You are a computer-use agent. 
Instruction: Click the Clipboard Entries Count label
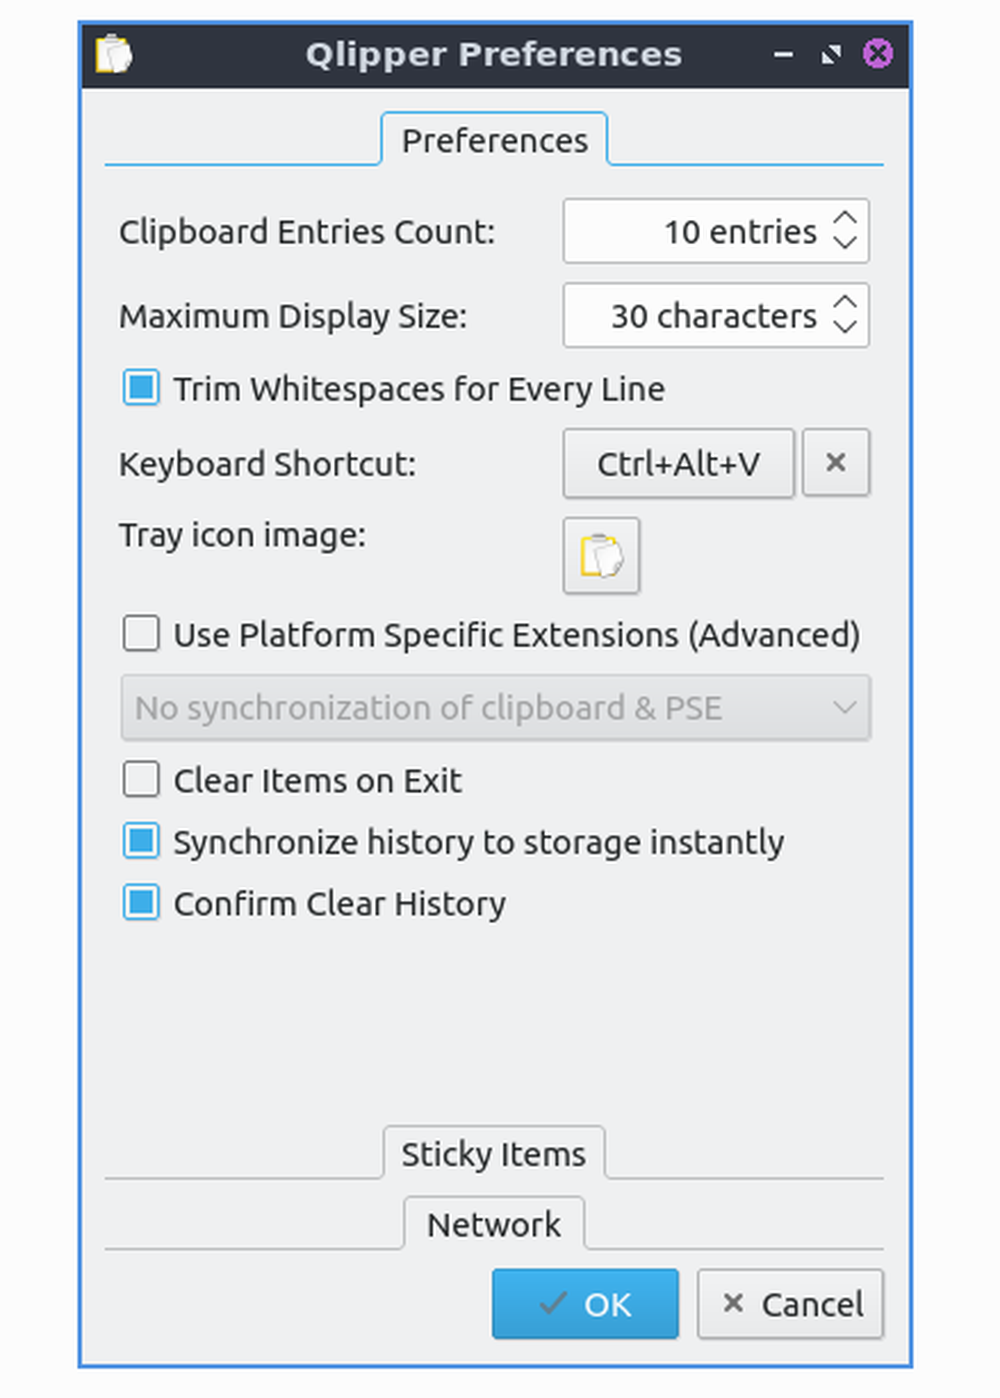[x=307, y=232]
